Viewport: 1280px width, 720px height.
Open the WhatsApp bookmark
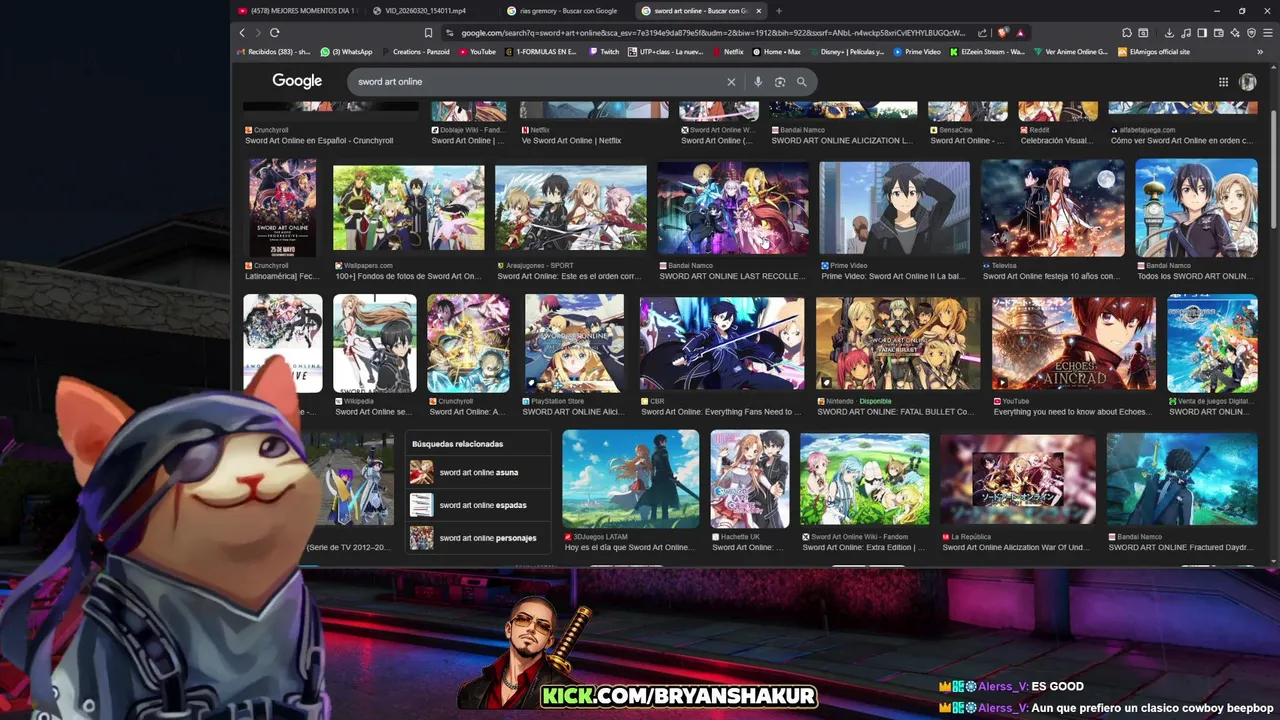coord(346,52)
